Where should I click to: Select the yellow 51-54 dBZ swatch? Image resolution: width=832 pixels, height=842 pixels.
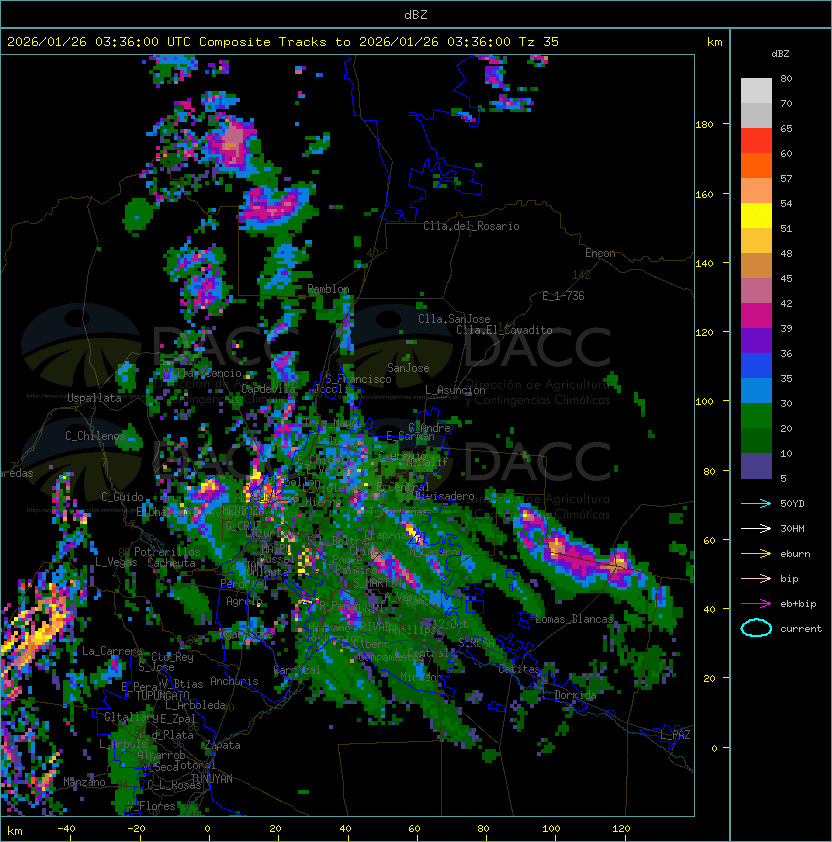pos(756,216)
